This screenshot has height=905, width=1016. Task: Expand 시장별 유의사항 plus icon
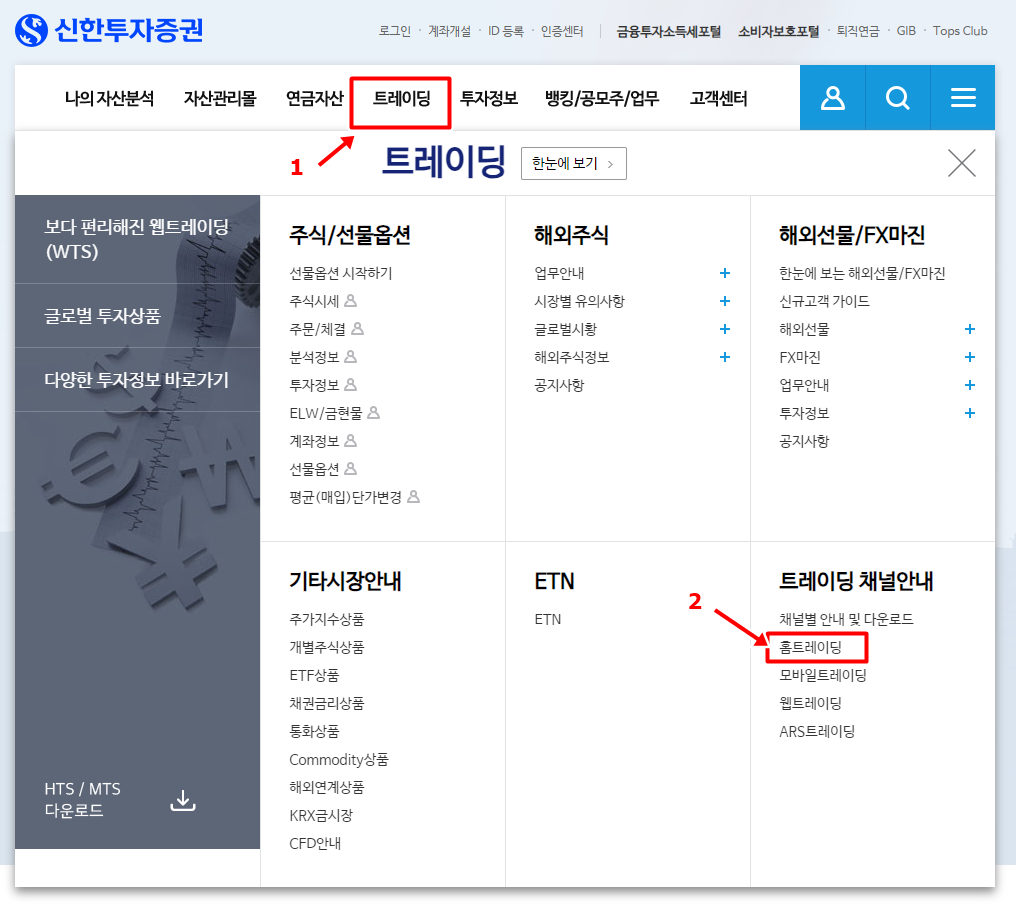tap(725, 301)
